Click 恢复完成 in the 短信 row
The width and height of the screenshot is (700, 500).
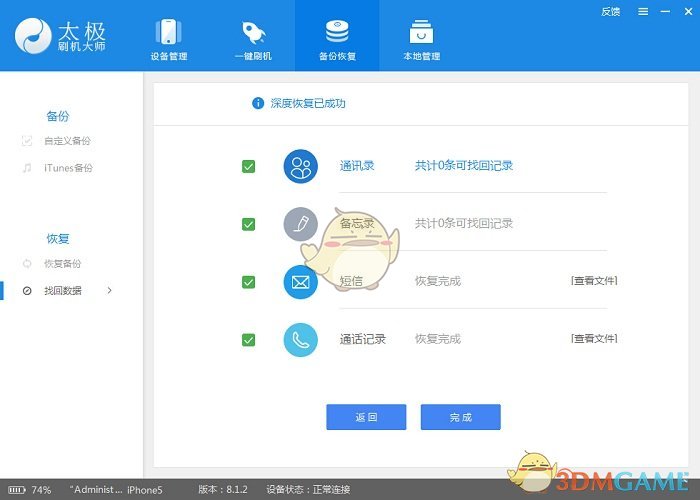click(x=438, y=281)
